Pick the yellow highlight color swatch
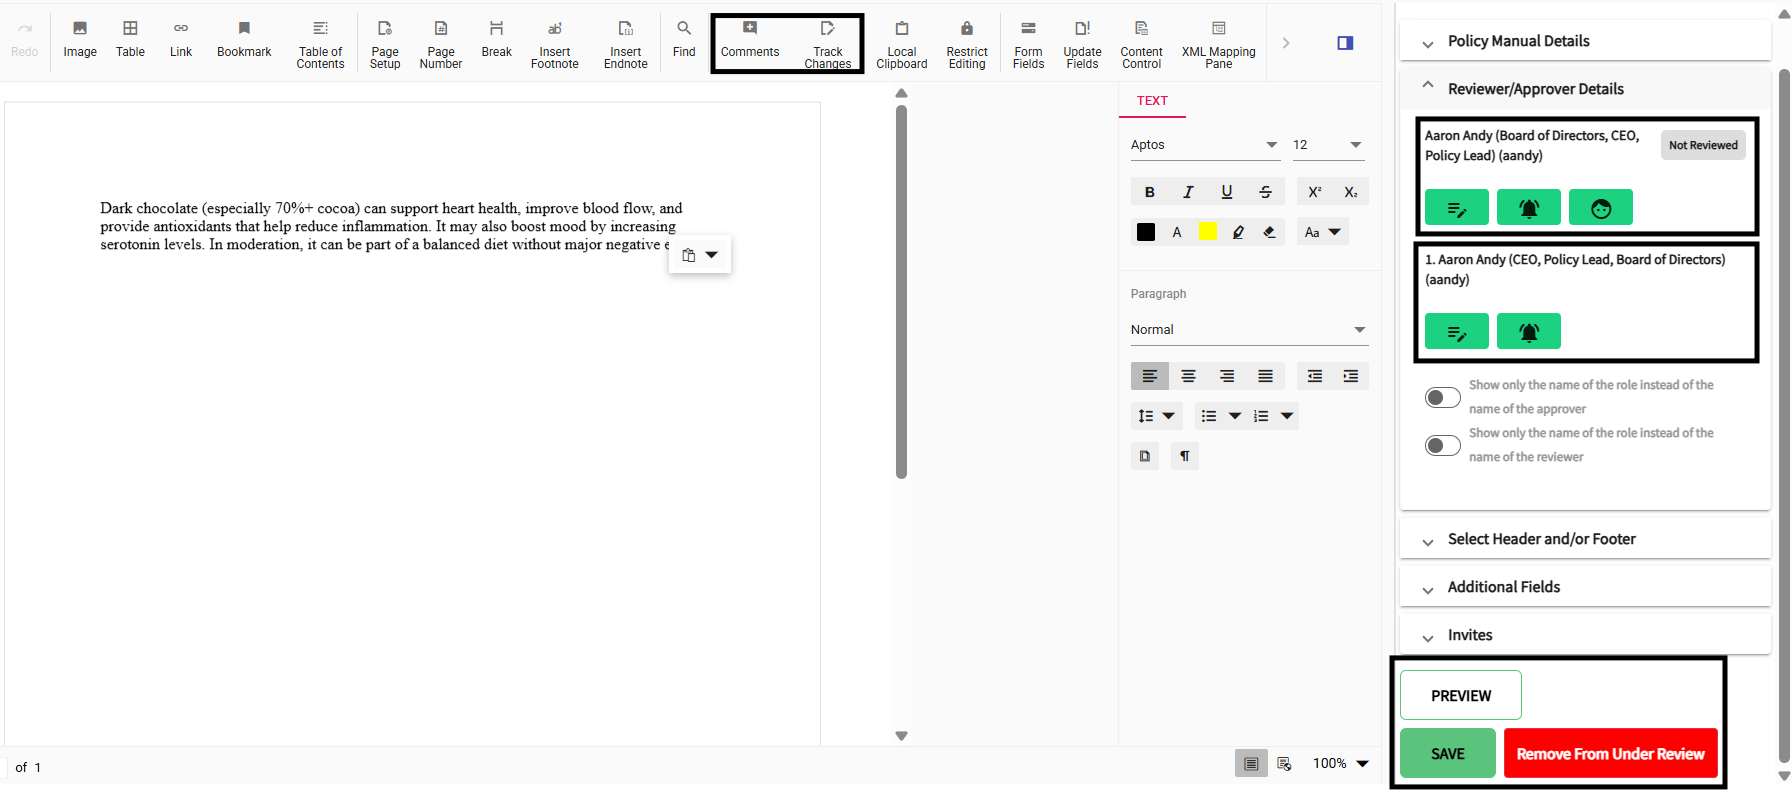 click(x=1208, y=232)
